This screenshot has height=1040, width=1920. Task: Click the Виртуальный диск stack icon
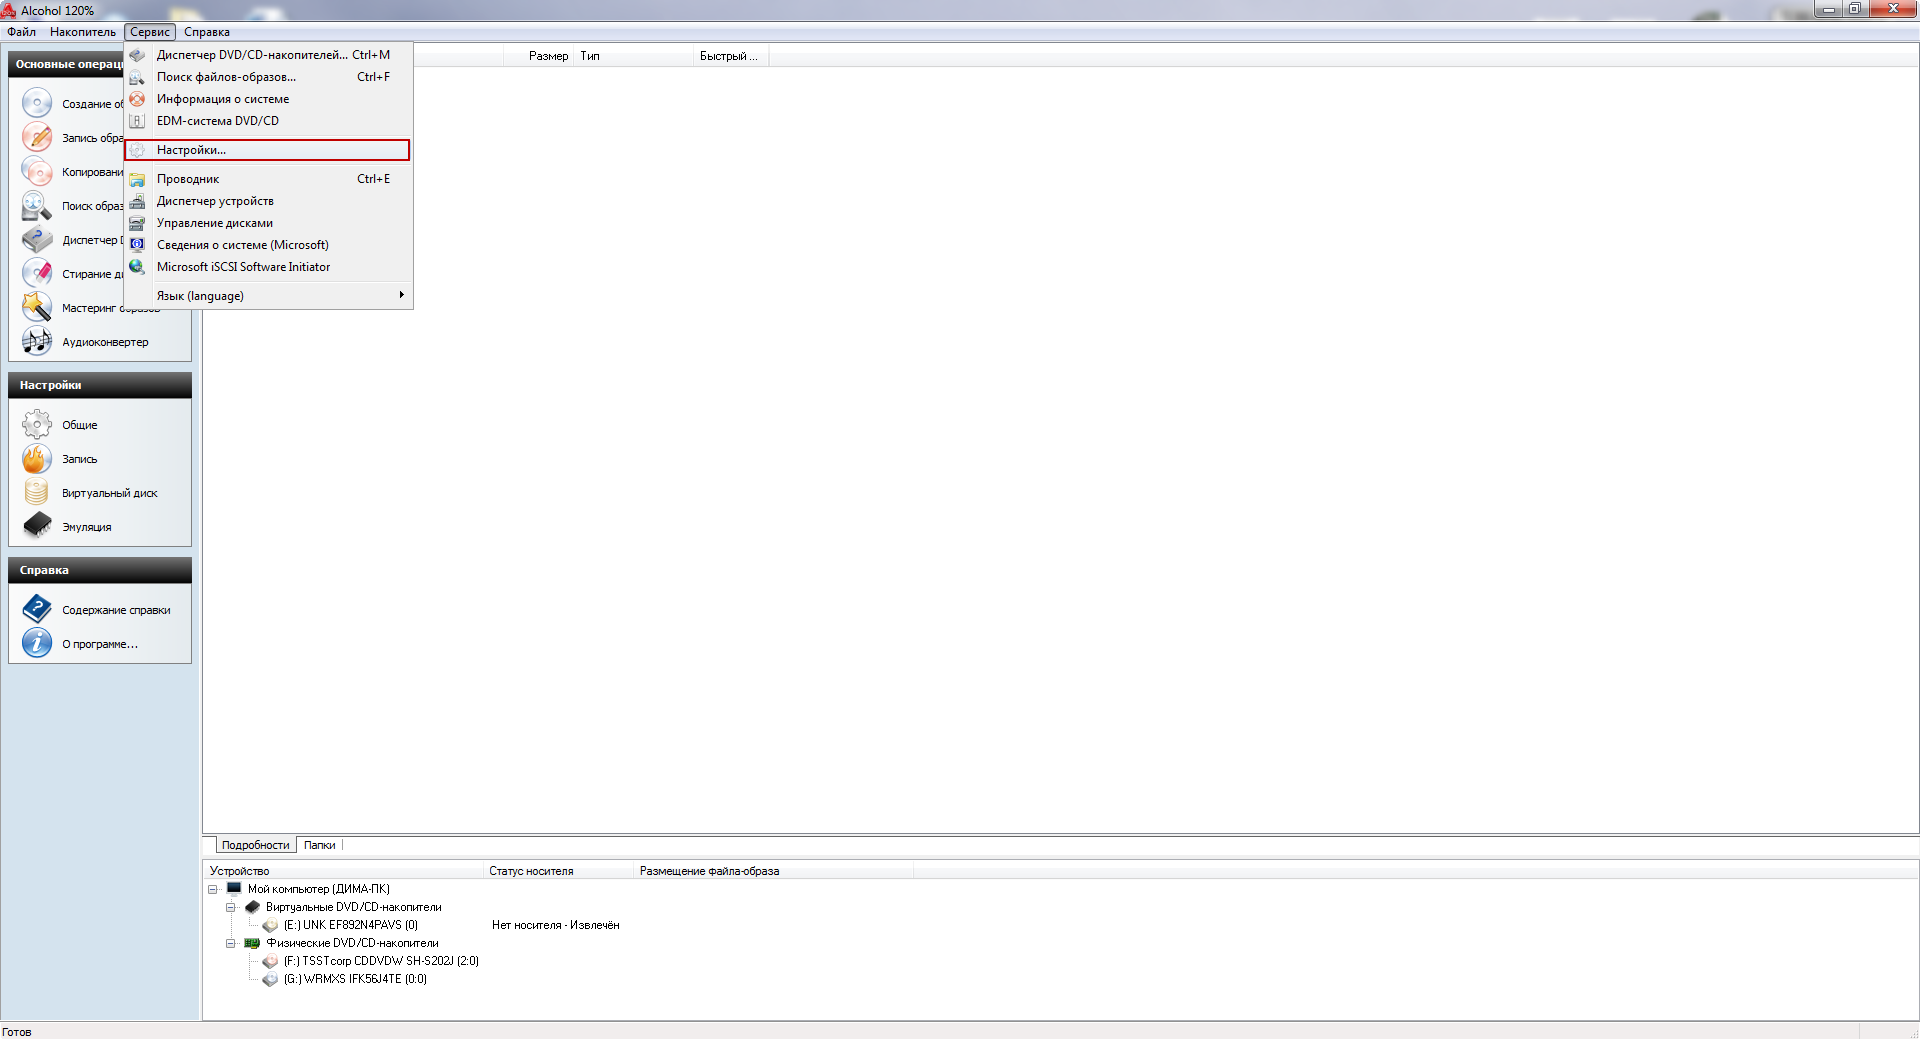[x=37, y=492]
